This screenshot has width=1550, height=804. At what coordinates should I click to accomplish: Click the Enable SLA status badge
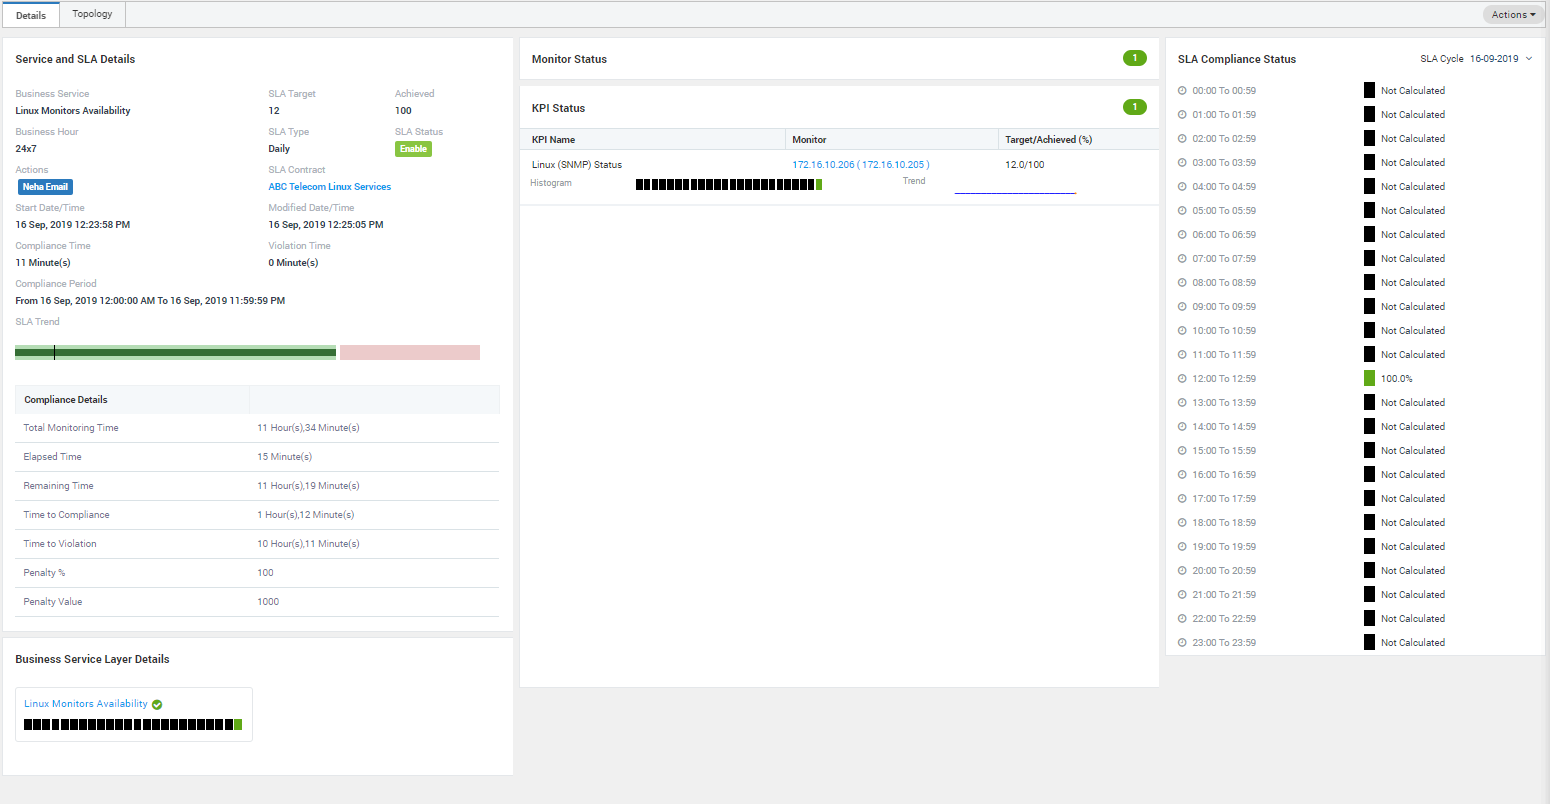click(413, 149)
